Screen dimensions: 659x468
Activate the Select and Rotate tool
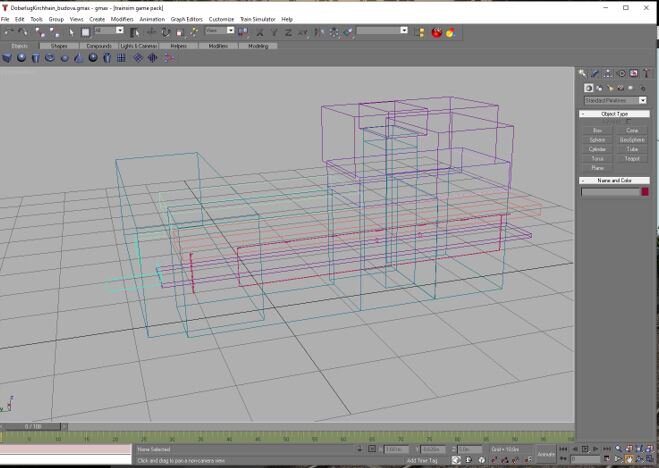point(166,32)
